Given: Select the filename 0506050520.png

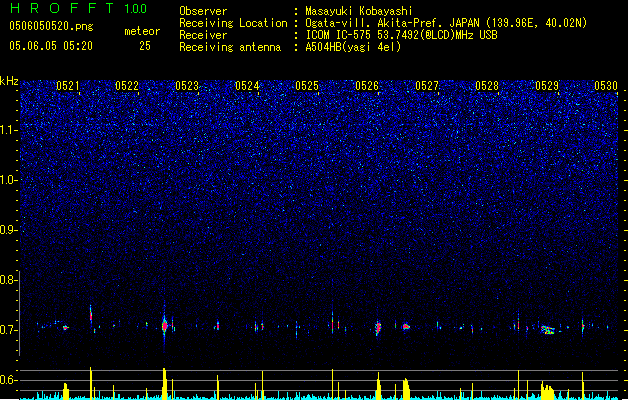Looking at the screenshot, I should coord(51,26).
